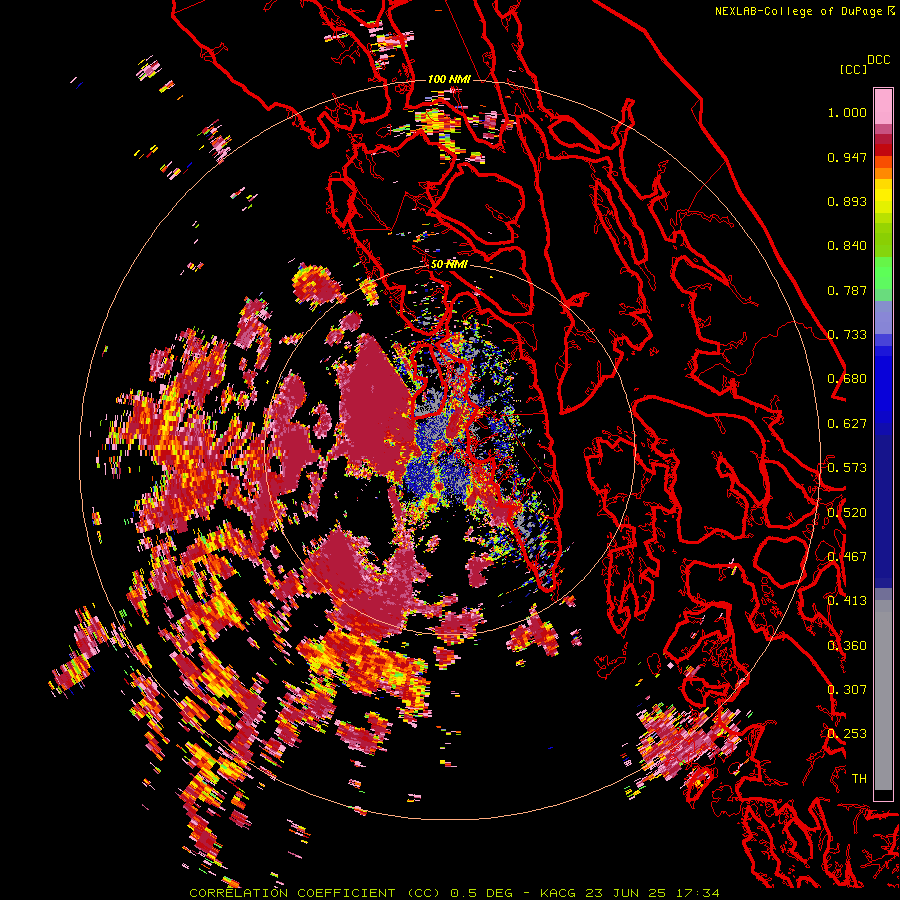Click the 0.467 scale value
The width and height of the screenshot is (900, 900).
[847, 557]
